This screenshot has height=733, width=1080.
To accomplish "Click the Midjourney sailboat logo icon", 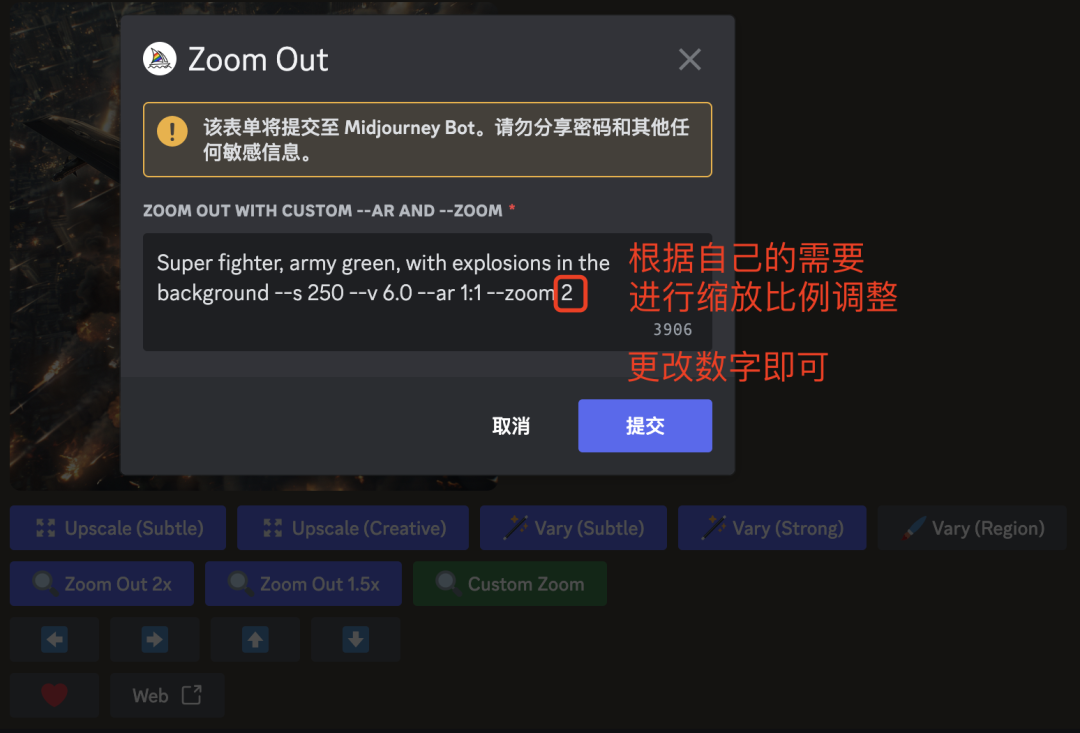I will [160, 59].
